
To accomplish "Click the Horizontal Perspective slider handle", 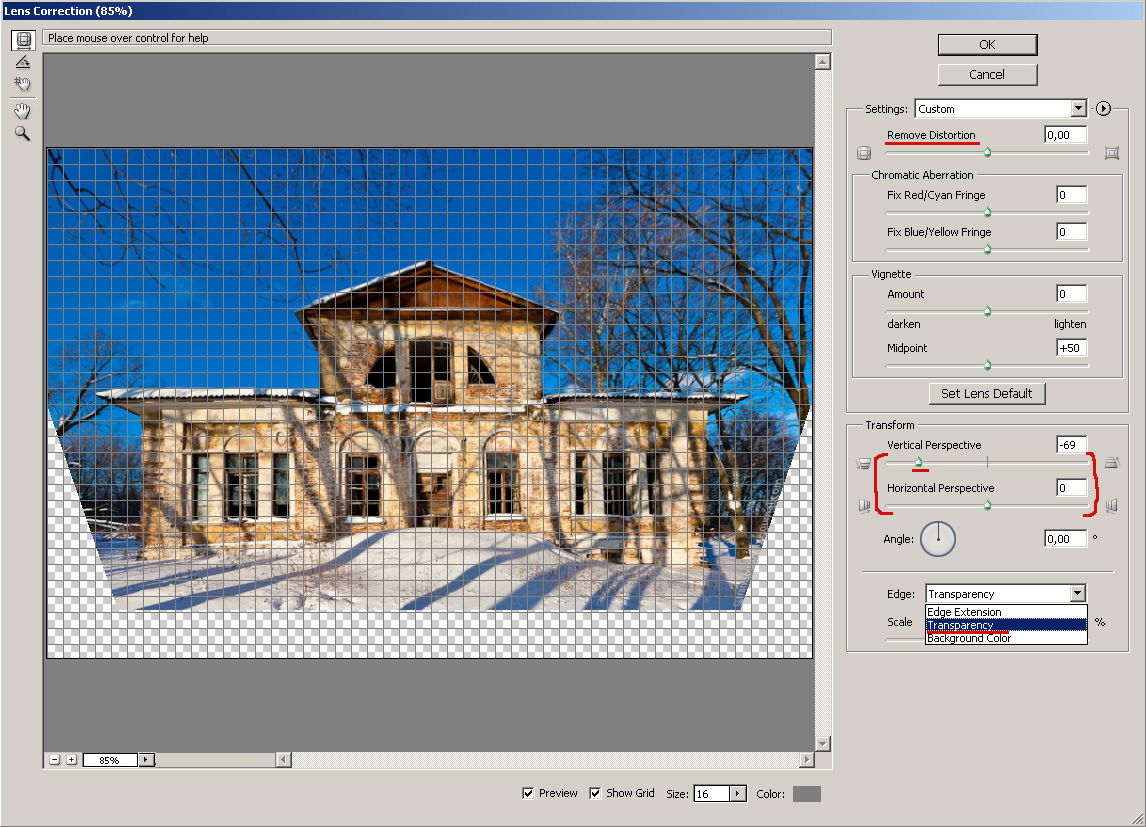I will [987, 506].
